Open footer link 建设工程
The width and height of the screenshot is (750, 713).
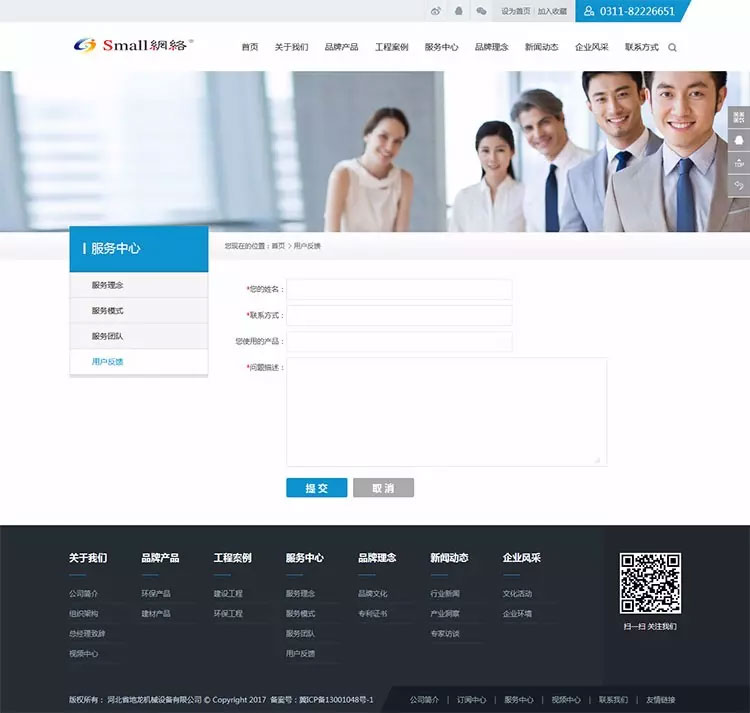[228, 593]
